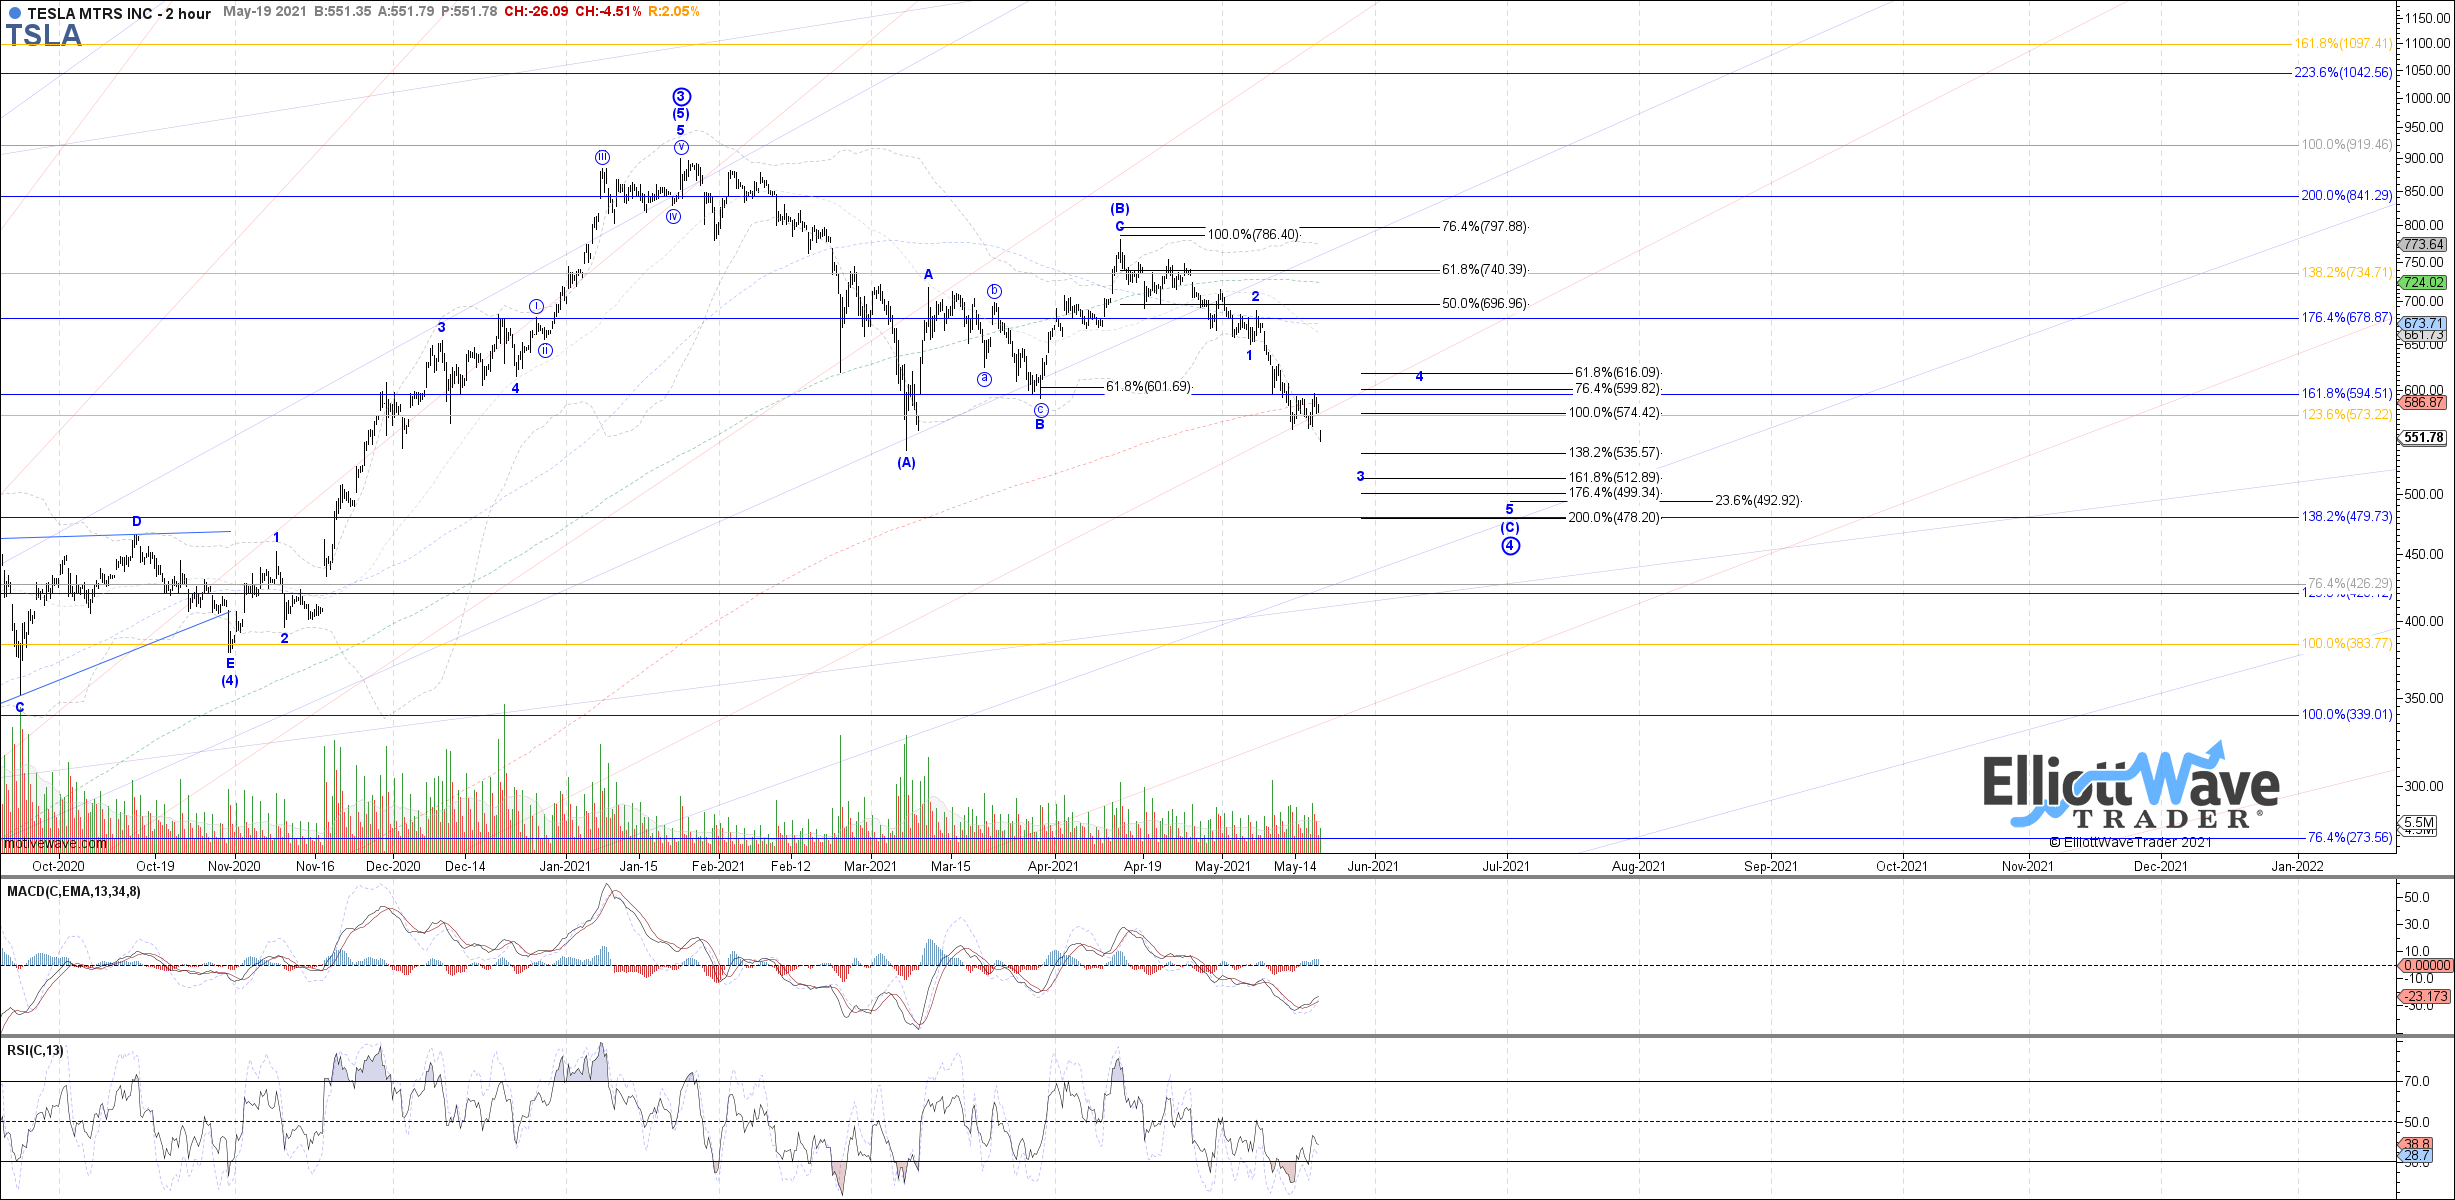Select the current price tag 551.78
The height and width of the screenshot is (1200, 2455).
(2424, 438)
